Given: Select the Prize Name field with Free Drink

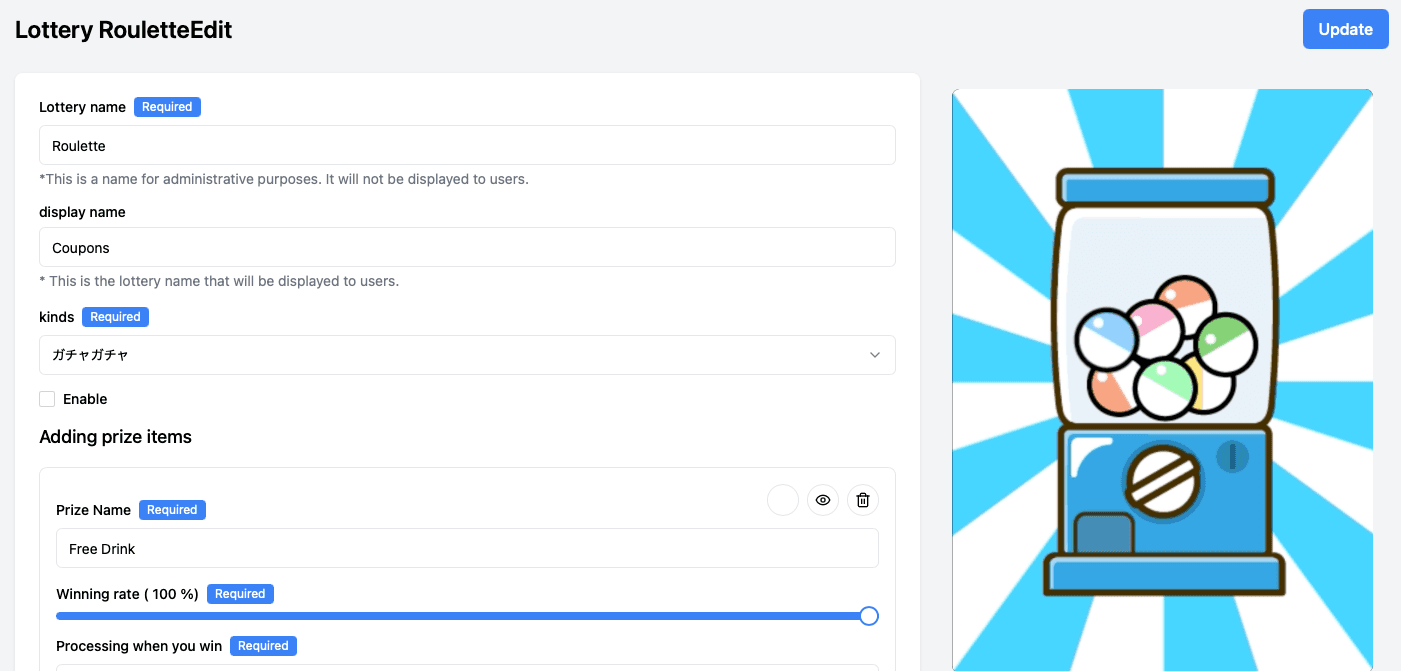Looking at the screenshot, I should point(467,548).
